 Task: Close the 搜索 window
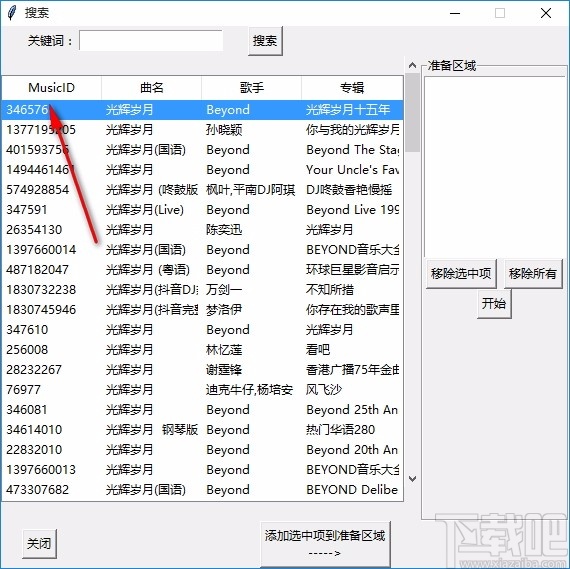coord(546,13)
